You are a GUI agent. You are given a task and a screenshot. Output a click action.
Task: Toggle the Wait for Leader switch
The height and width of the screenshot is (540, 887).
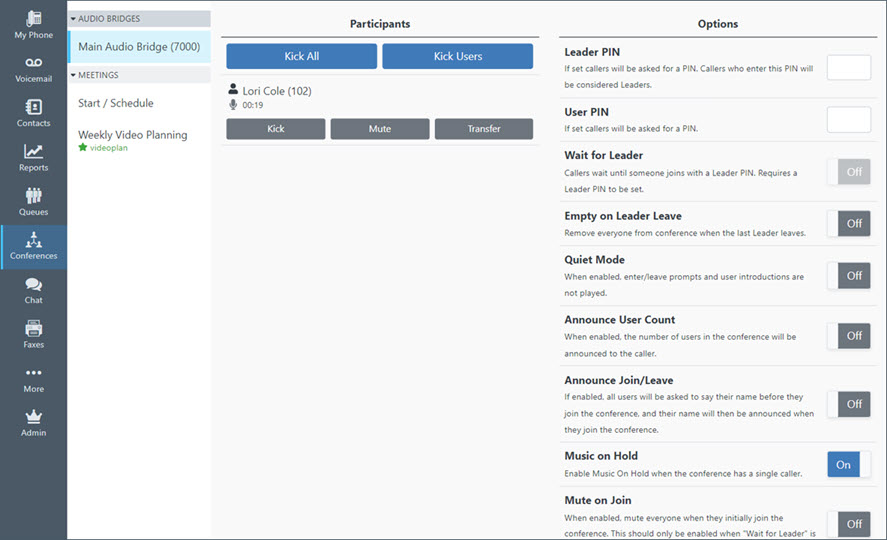[x=849, y=172]
